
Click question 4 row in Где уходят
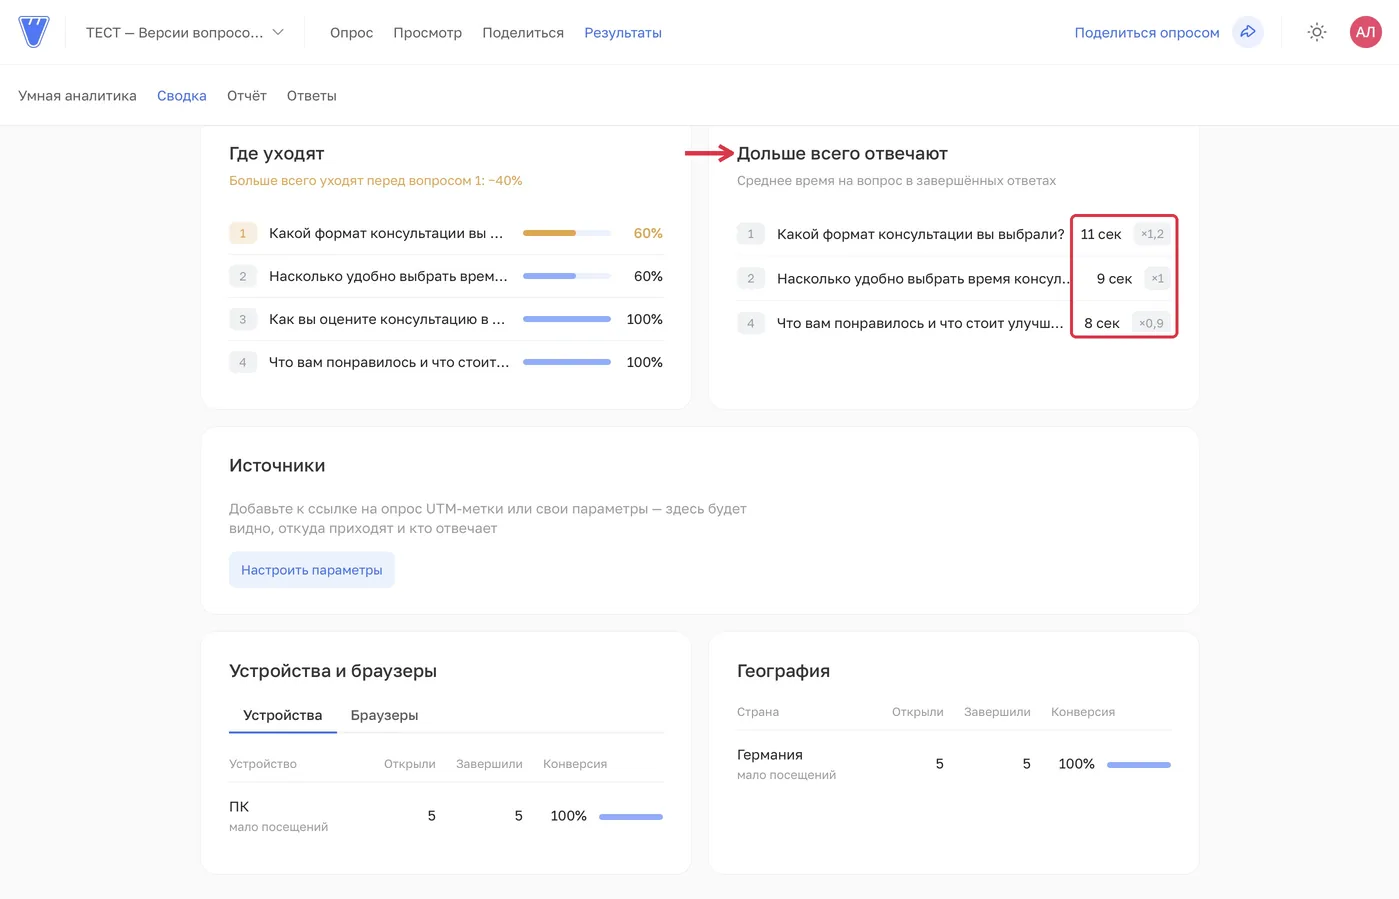click(446, 362)
